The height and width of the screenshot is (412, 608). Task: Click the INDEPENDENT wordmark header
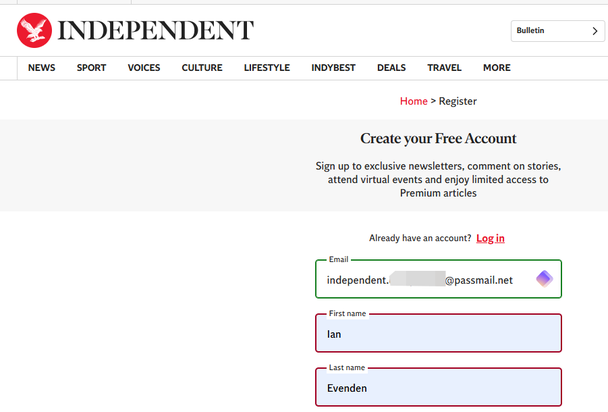155,30
